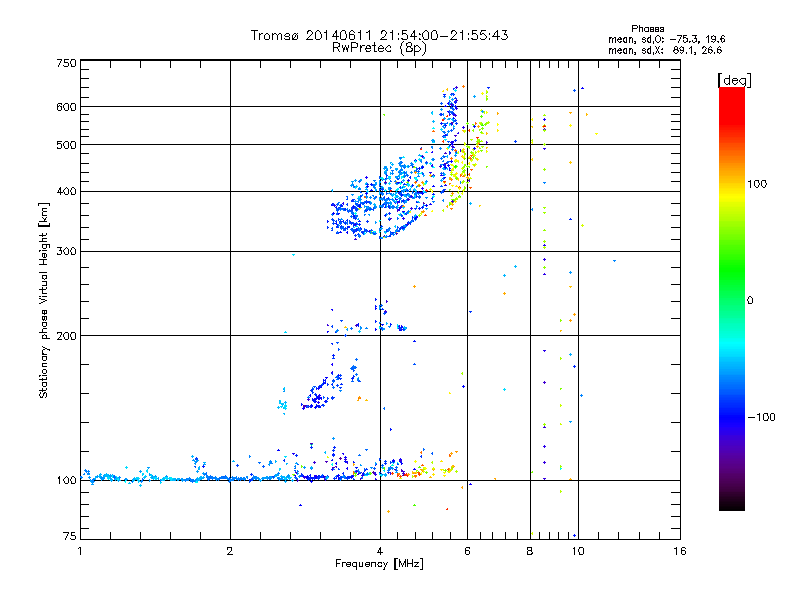This screenshot has width=800, height=600.
Task: Click the height axis tick label "500"
Action: pyautogui.click(x=67, y=145)
